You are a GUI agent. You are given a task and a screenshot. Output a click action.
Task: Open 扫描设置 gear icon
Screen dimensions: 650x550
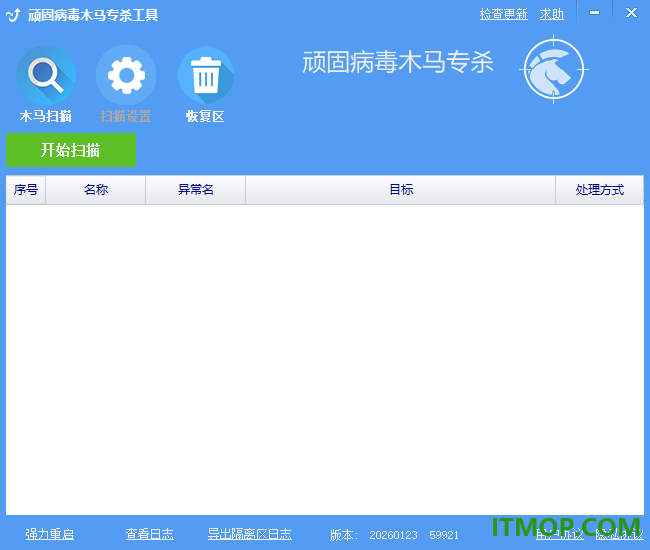[x=126, y=75]
